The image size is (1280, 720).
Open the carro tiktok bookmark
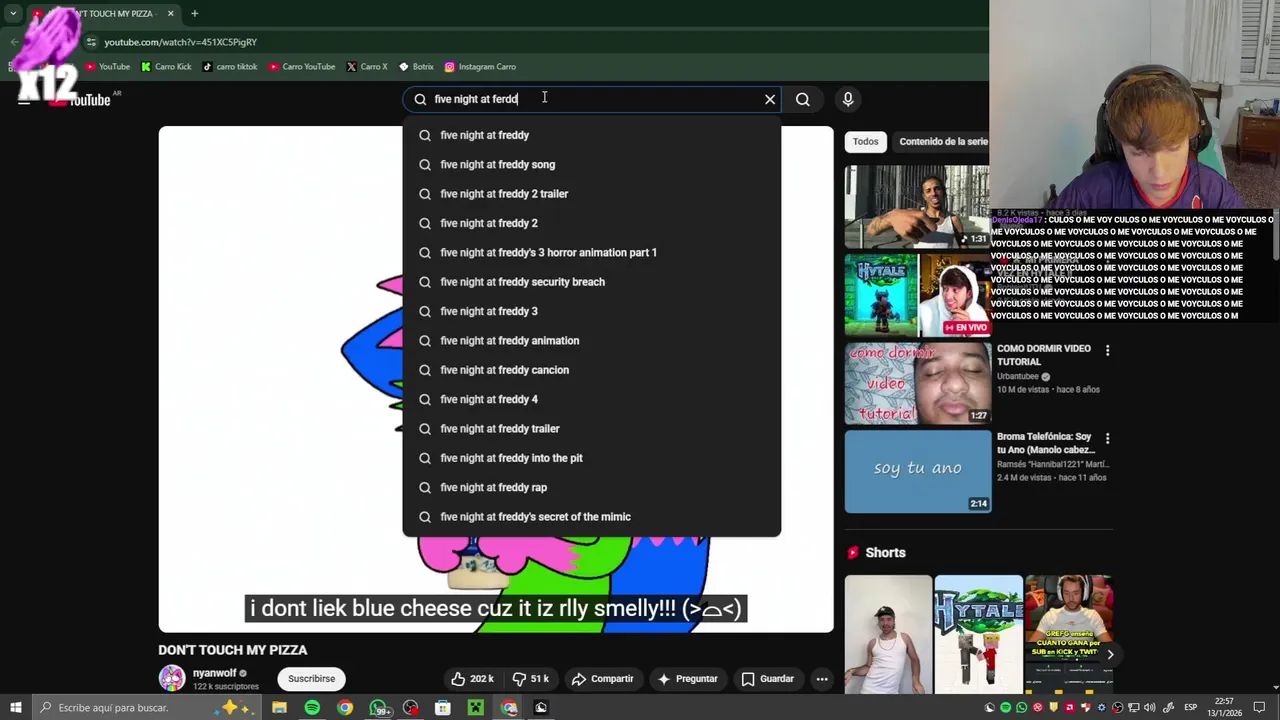click(230, 67)
